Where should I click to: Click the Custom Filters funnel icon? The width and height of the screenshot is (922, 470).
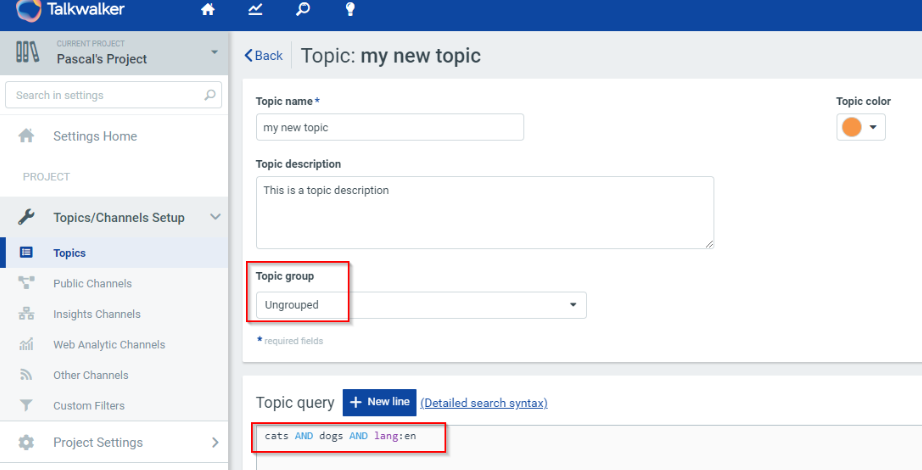click(x=27, y=406)
